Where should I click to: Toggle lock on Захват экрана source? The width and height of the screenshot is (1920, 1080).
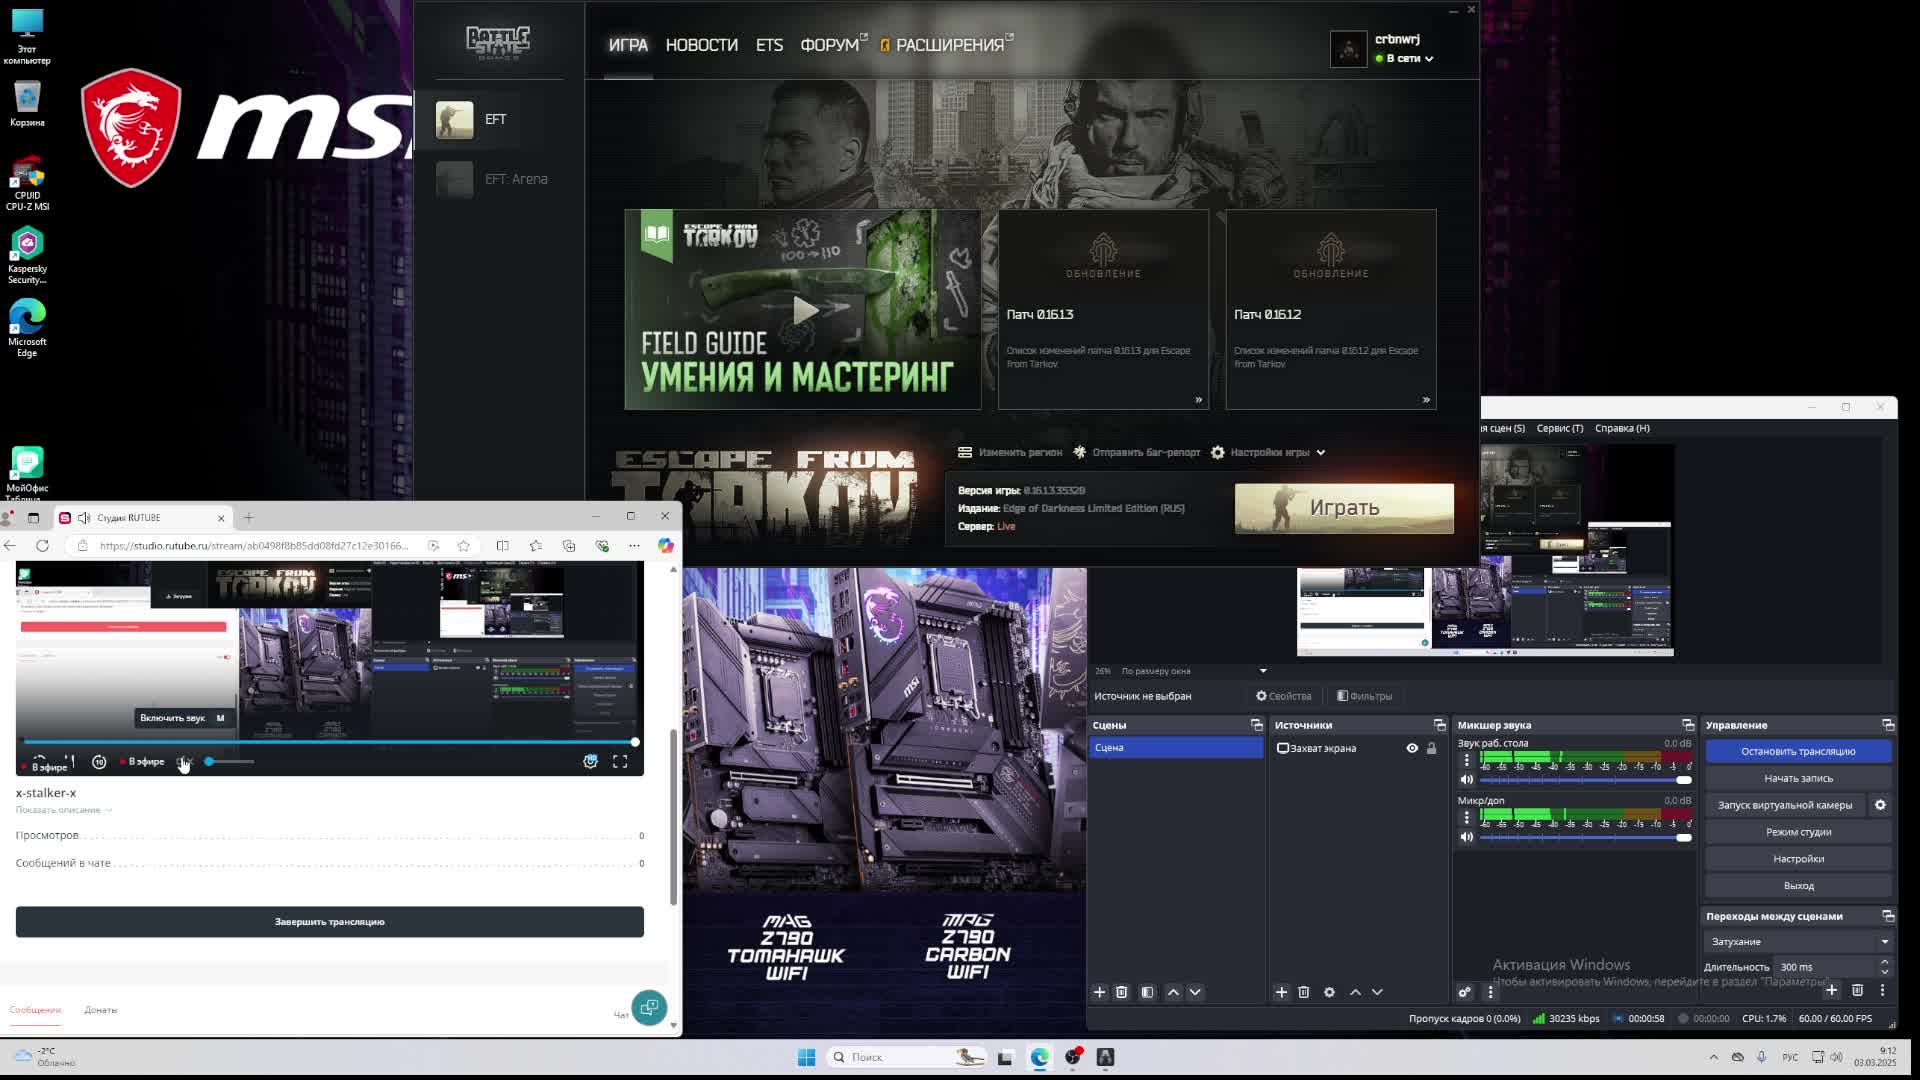point(1431,748)
